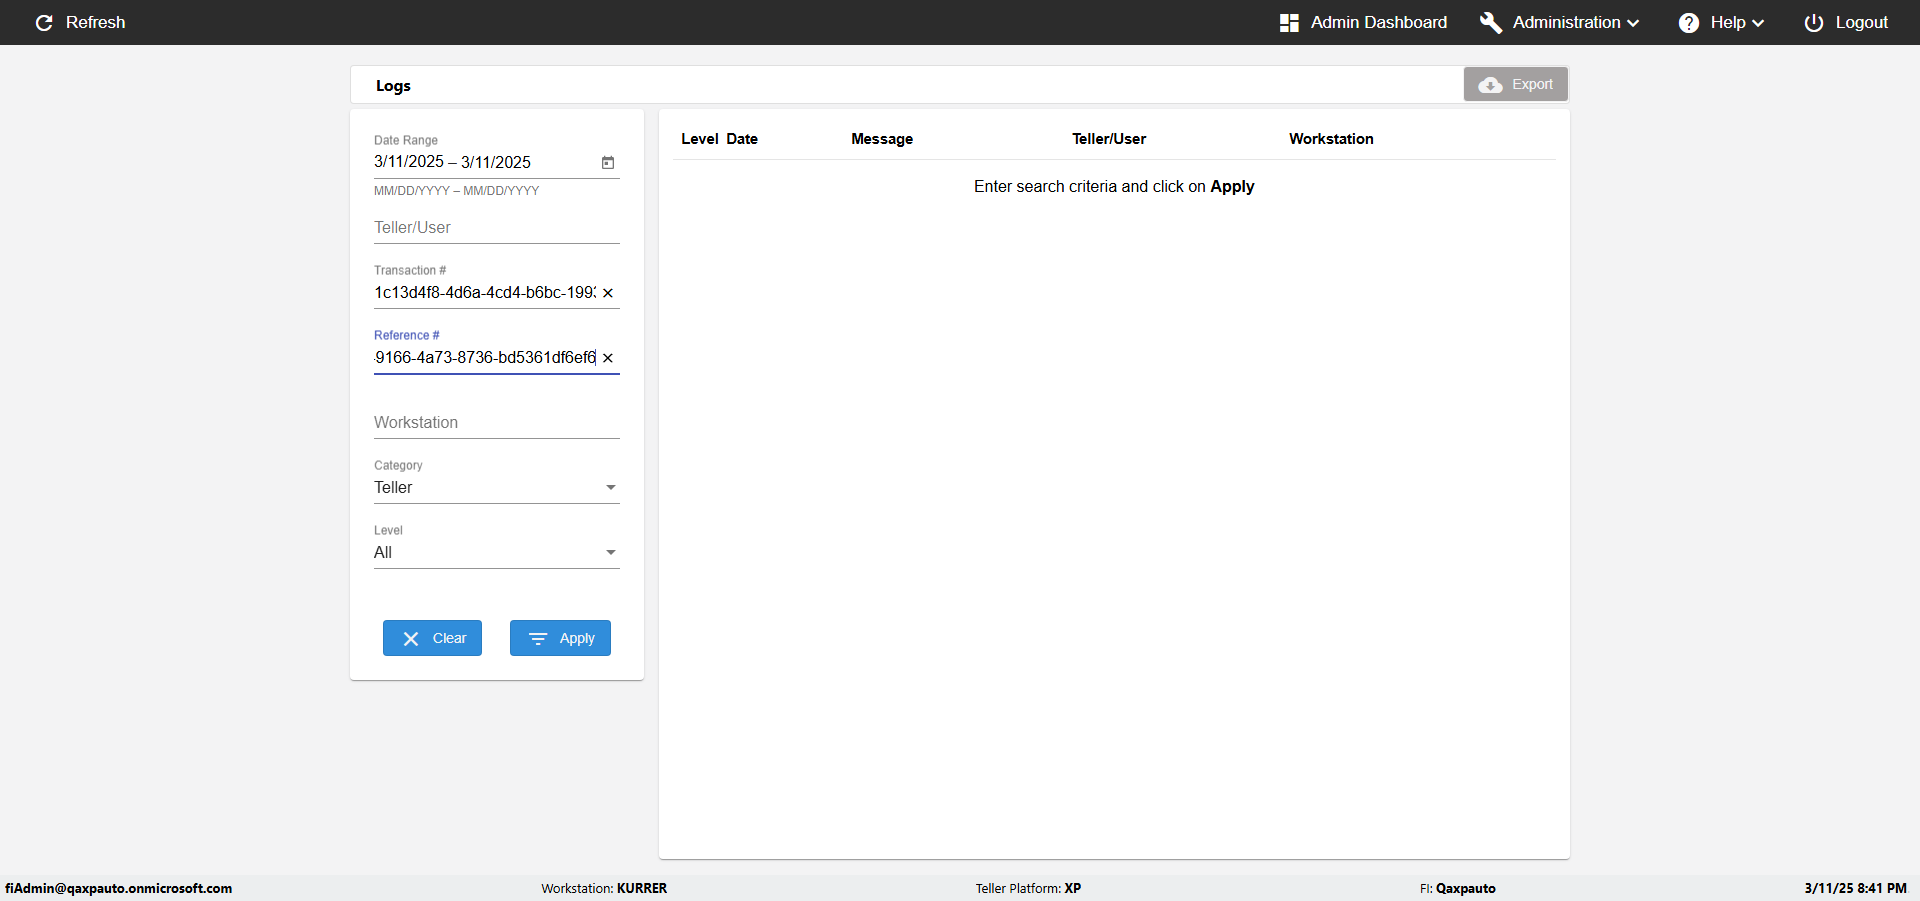Click the Admin Dashboard label
Image resolution: width=1920 pixels, height=901 pixels.
coord(1379,22)
